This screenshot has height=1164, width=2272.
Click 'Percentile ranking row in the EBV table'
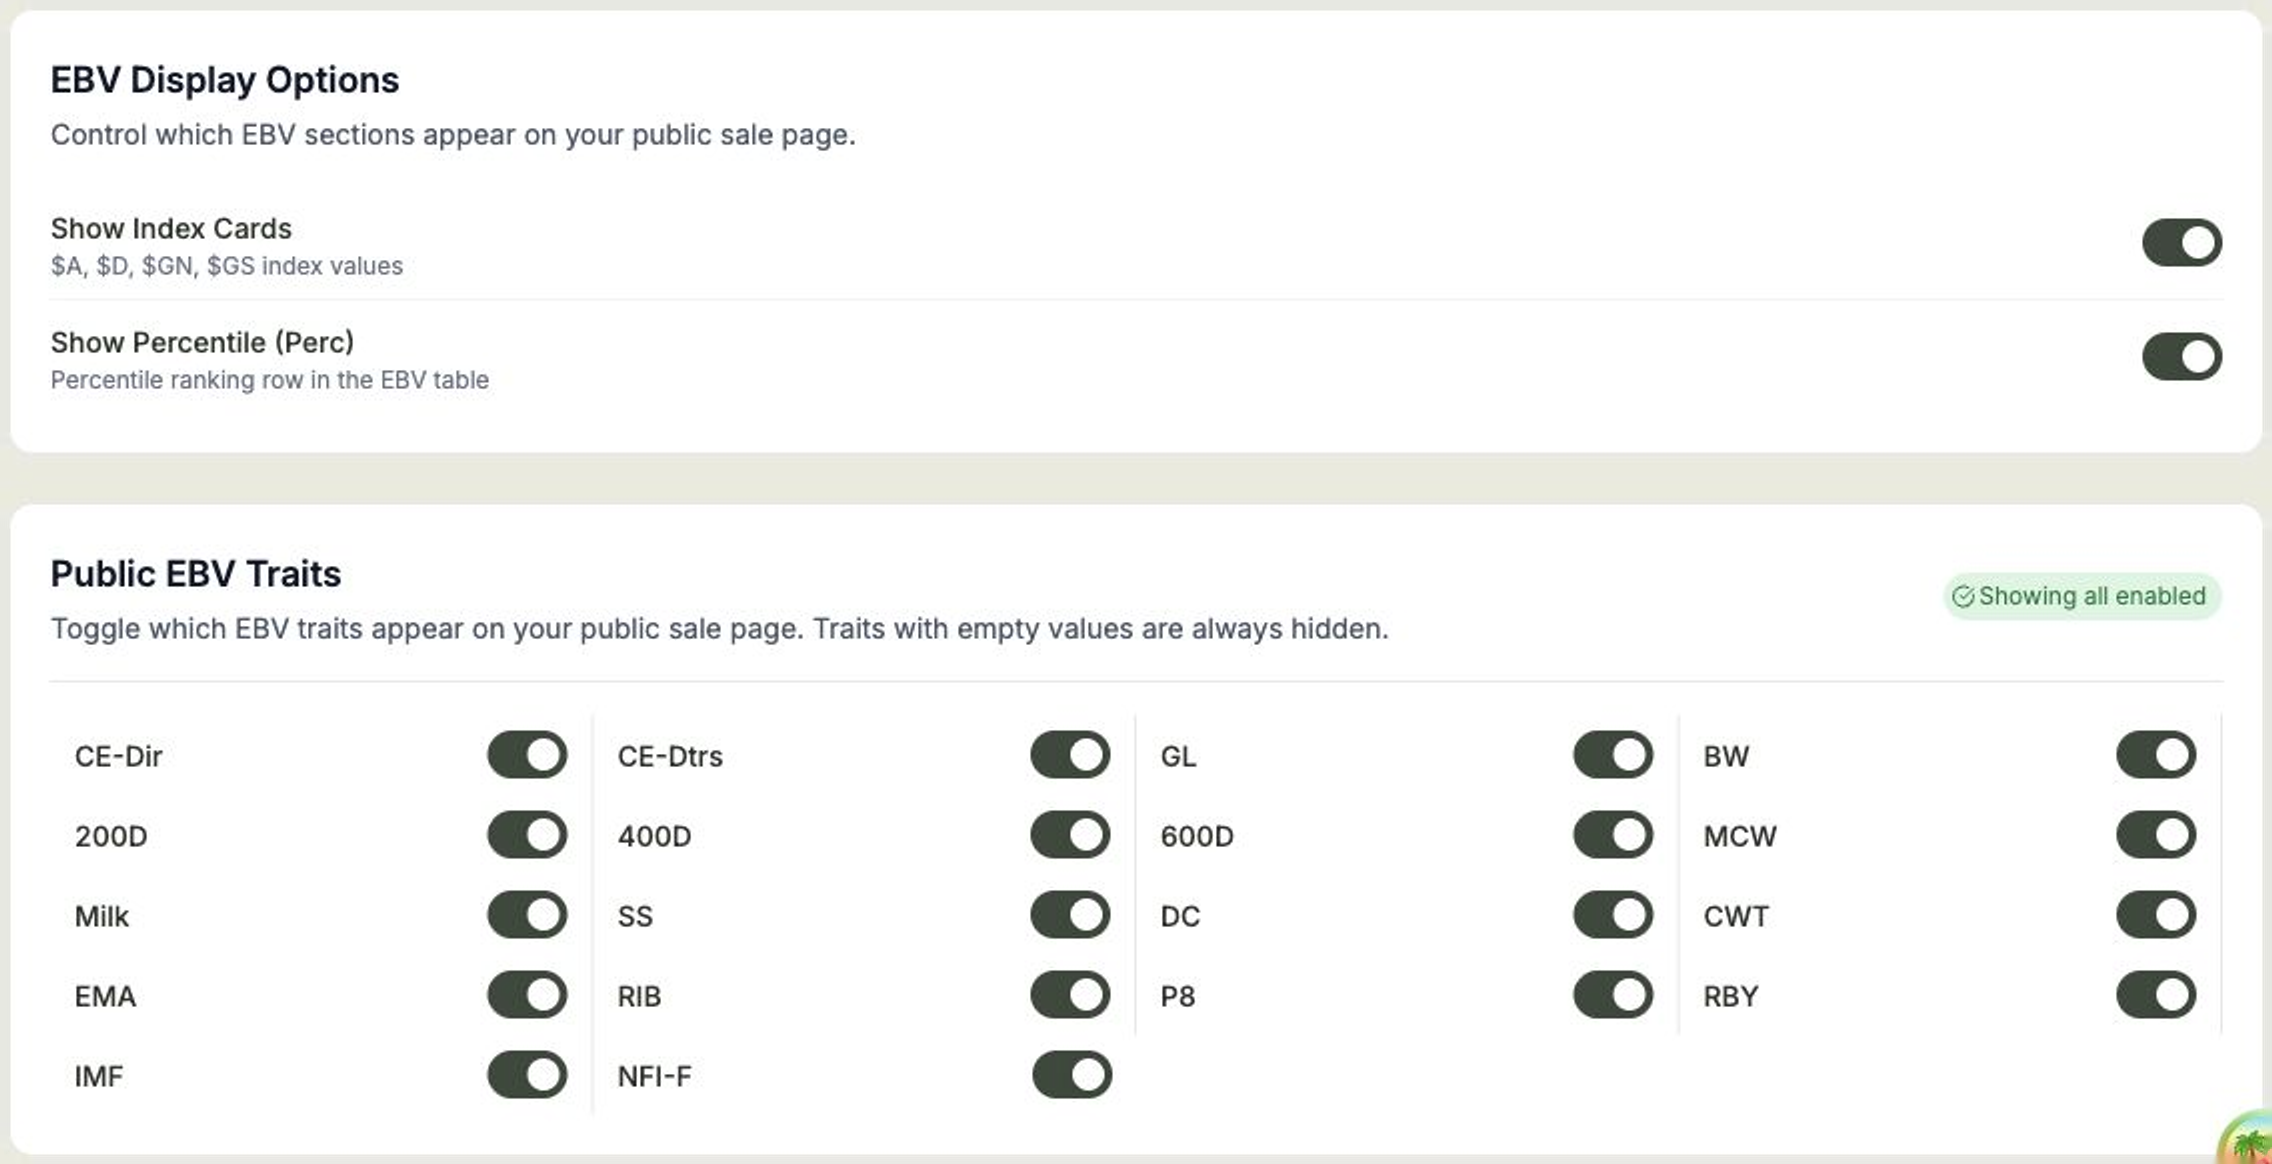pos(270,380)
